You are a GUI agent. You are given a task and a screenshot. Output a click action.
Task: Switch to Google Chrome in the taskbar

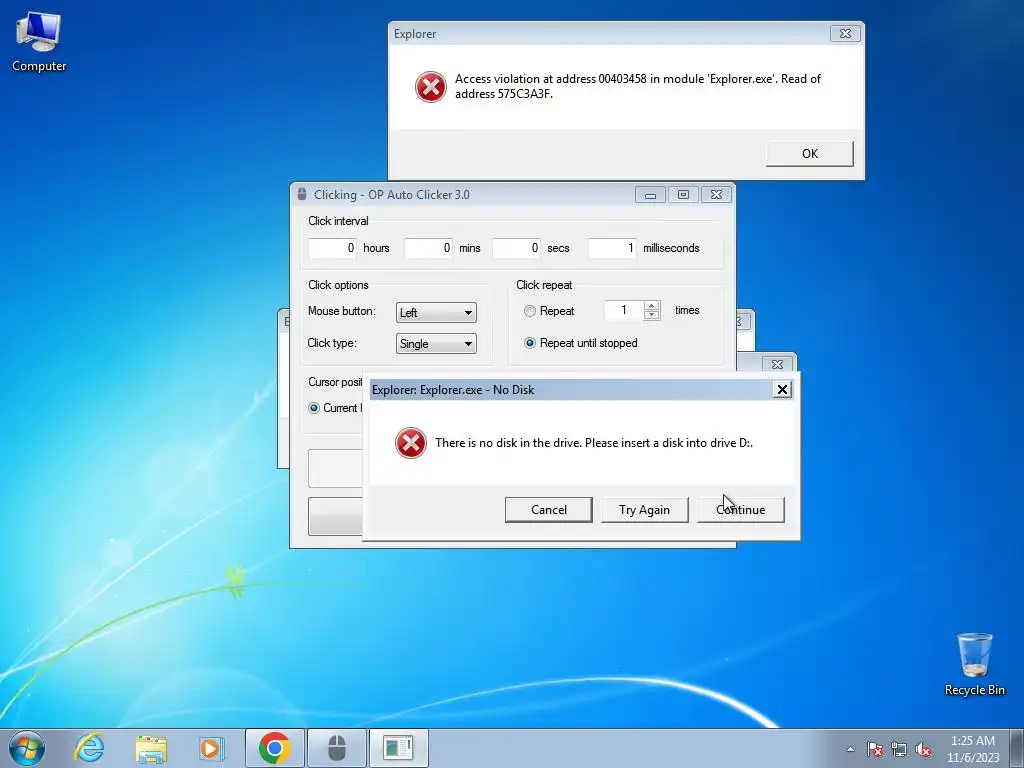tap(274, 748)
